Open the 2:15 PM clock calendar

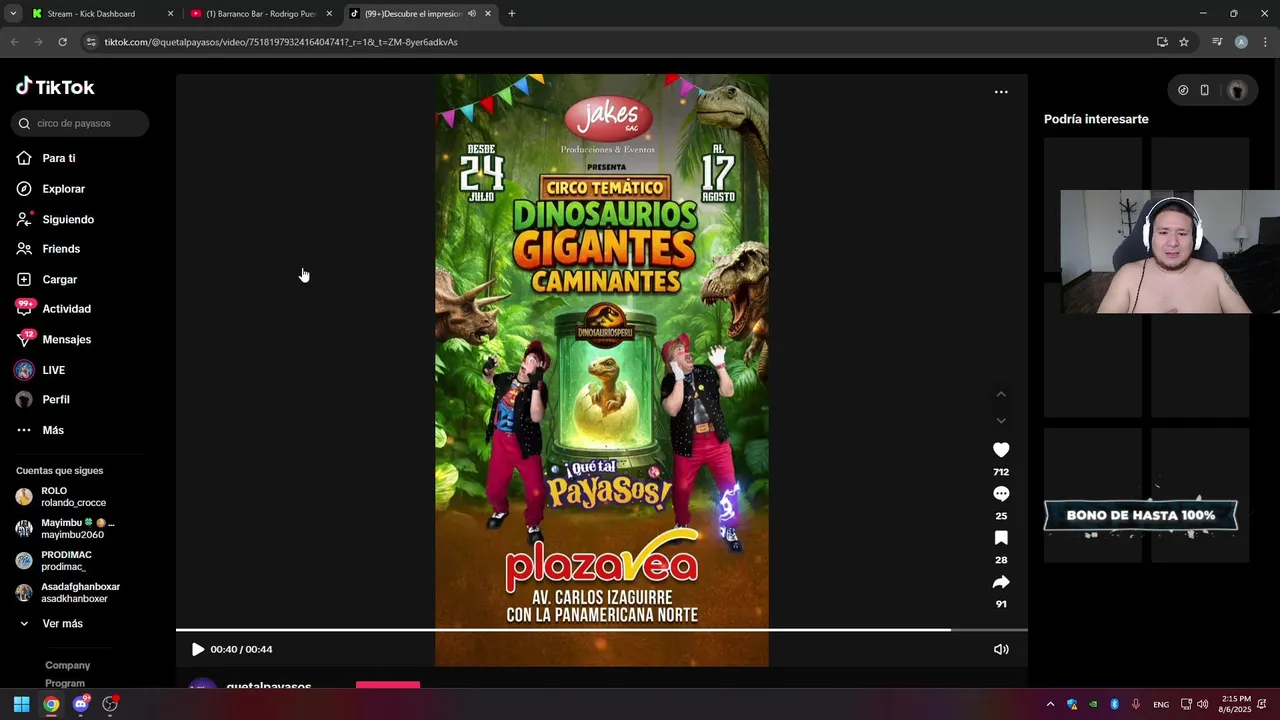pyautogui.click(x=1237, y=704)
